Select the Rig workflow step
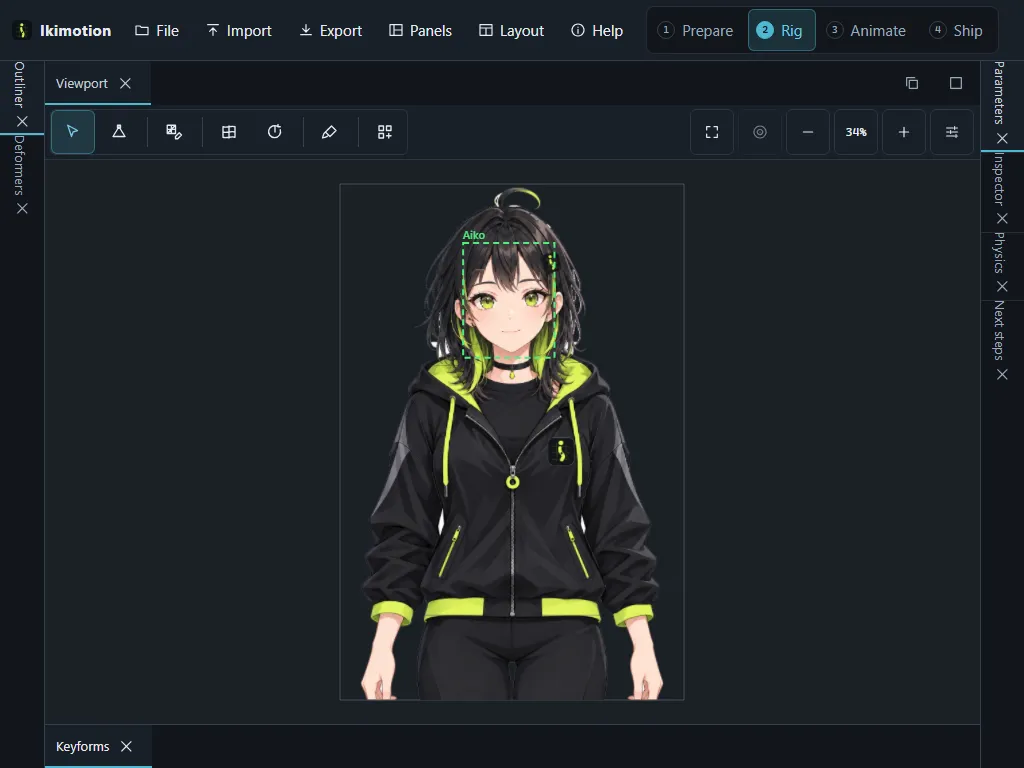This screenshot has width=1024, height=768. (782, 31)
